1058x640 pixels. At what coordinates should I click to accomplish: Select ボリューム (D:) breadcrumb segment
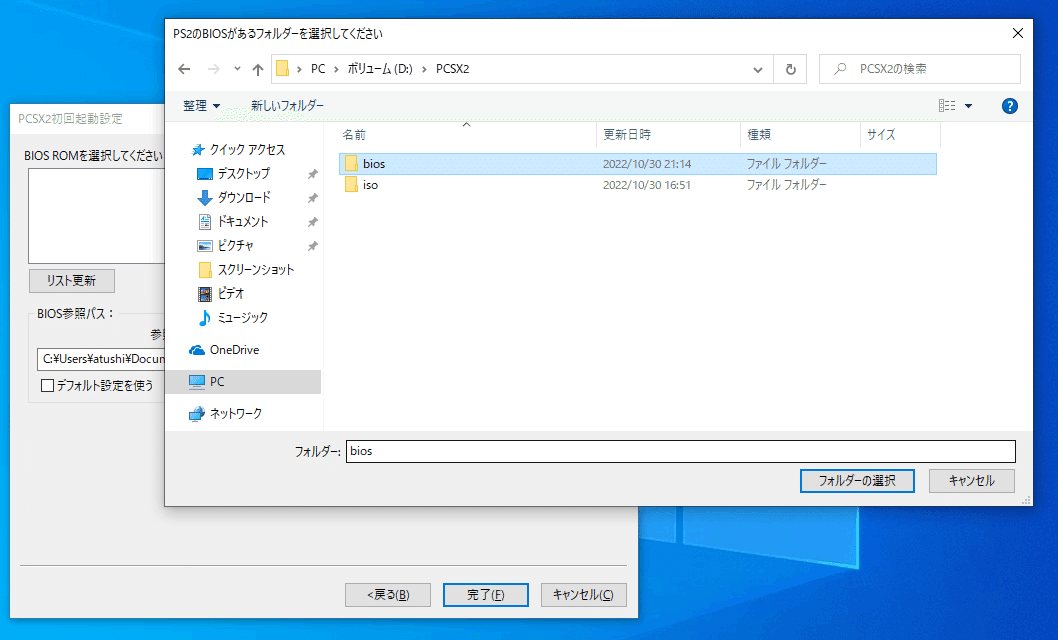[x=380, y=69]
